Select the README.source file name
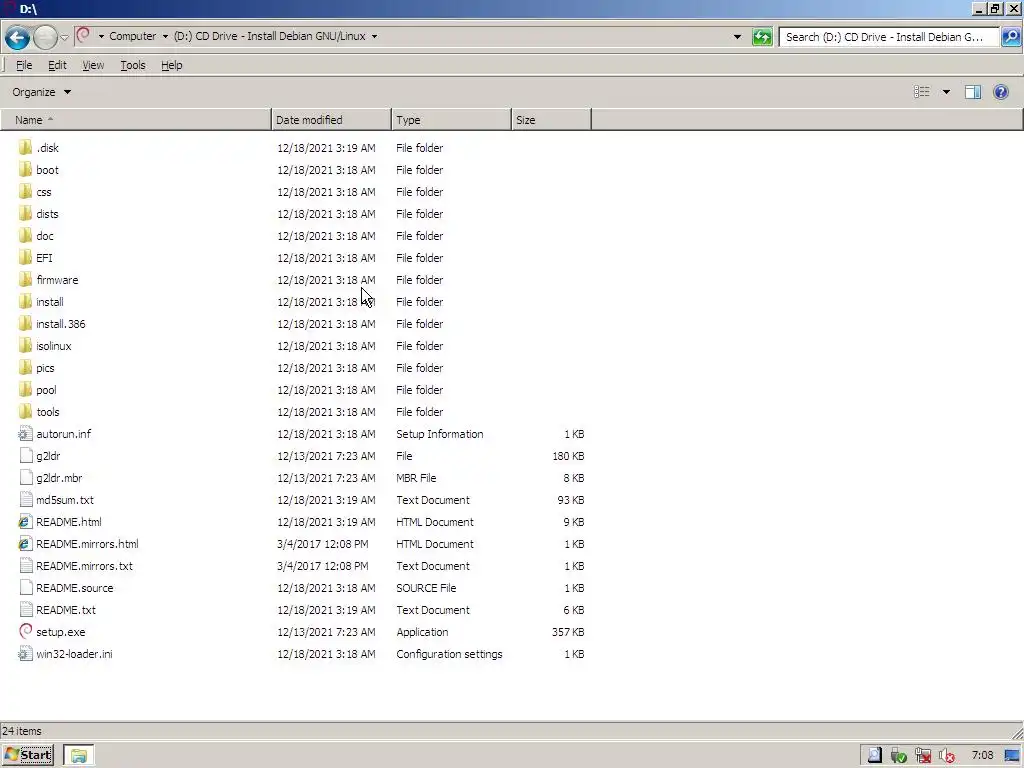This screenshot has height=768, width=1024. click(74, 588)
